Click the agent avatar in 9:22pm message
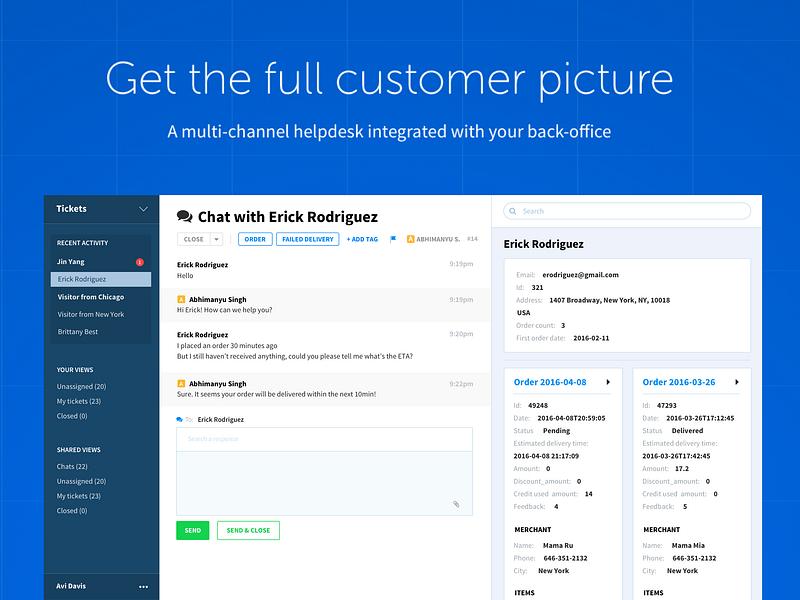This screenshot has width=800, height=600. coord(181,384)
